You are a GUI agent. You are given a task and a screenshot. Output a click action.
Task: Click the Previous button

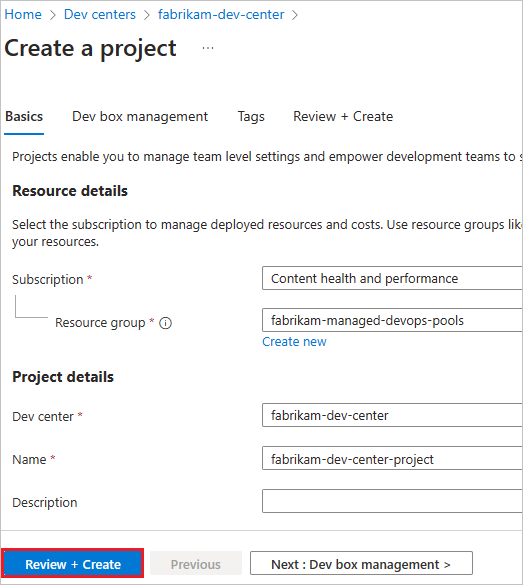(x=196, y=563)
